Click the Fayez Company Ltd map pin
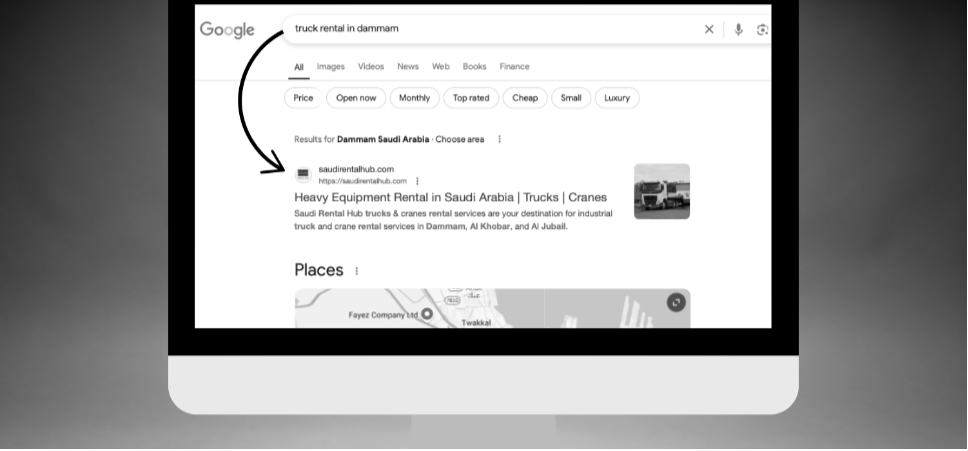Image resolution: width=968 pixels, height=451 pixels. (x=427, y=314)
